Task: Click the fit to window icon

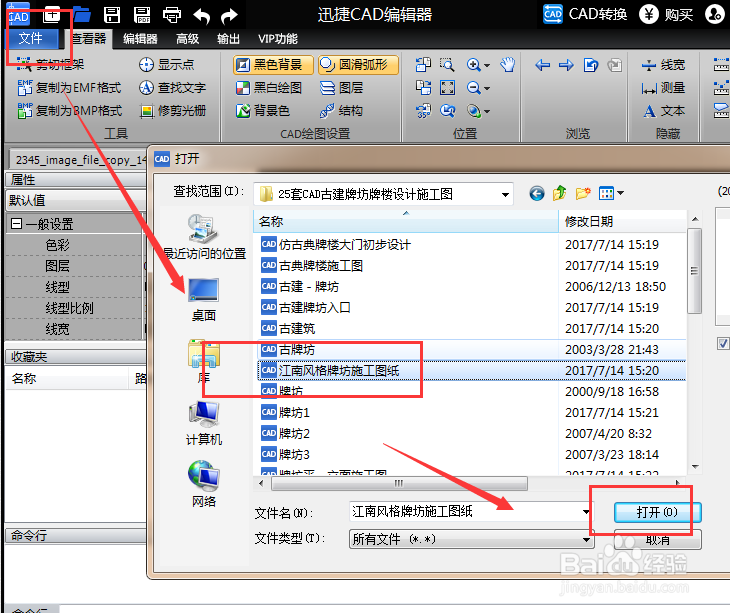Action: point(447,88)
